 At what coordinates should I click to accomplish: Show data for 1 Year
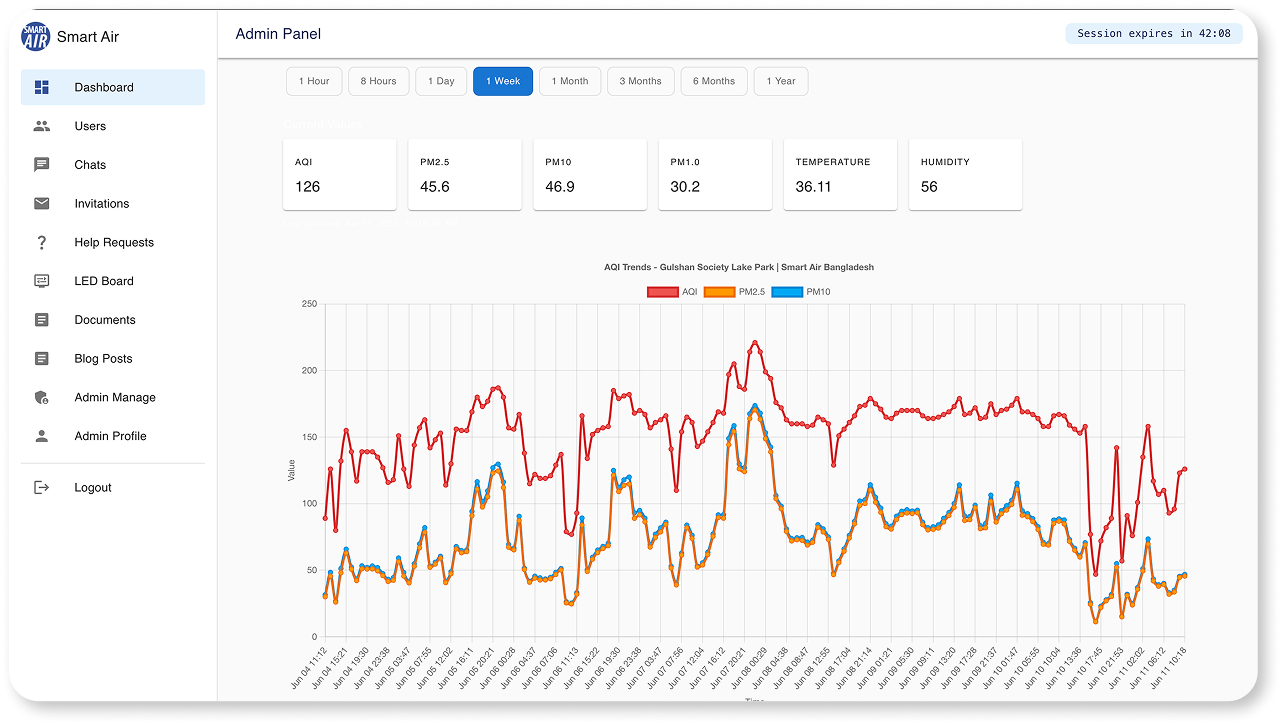point(781,81)
